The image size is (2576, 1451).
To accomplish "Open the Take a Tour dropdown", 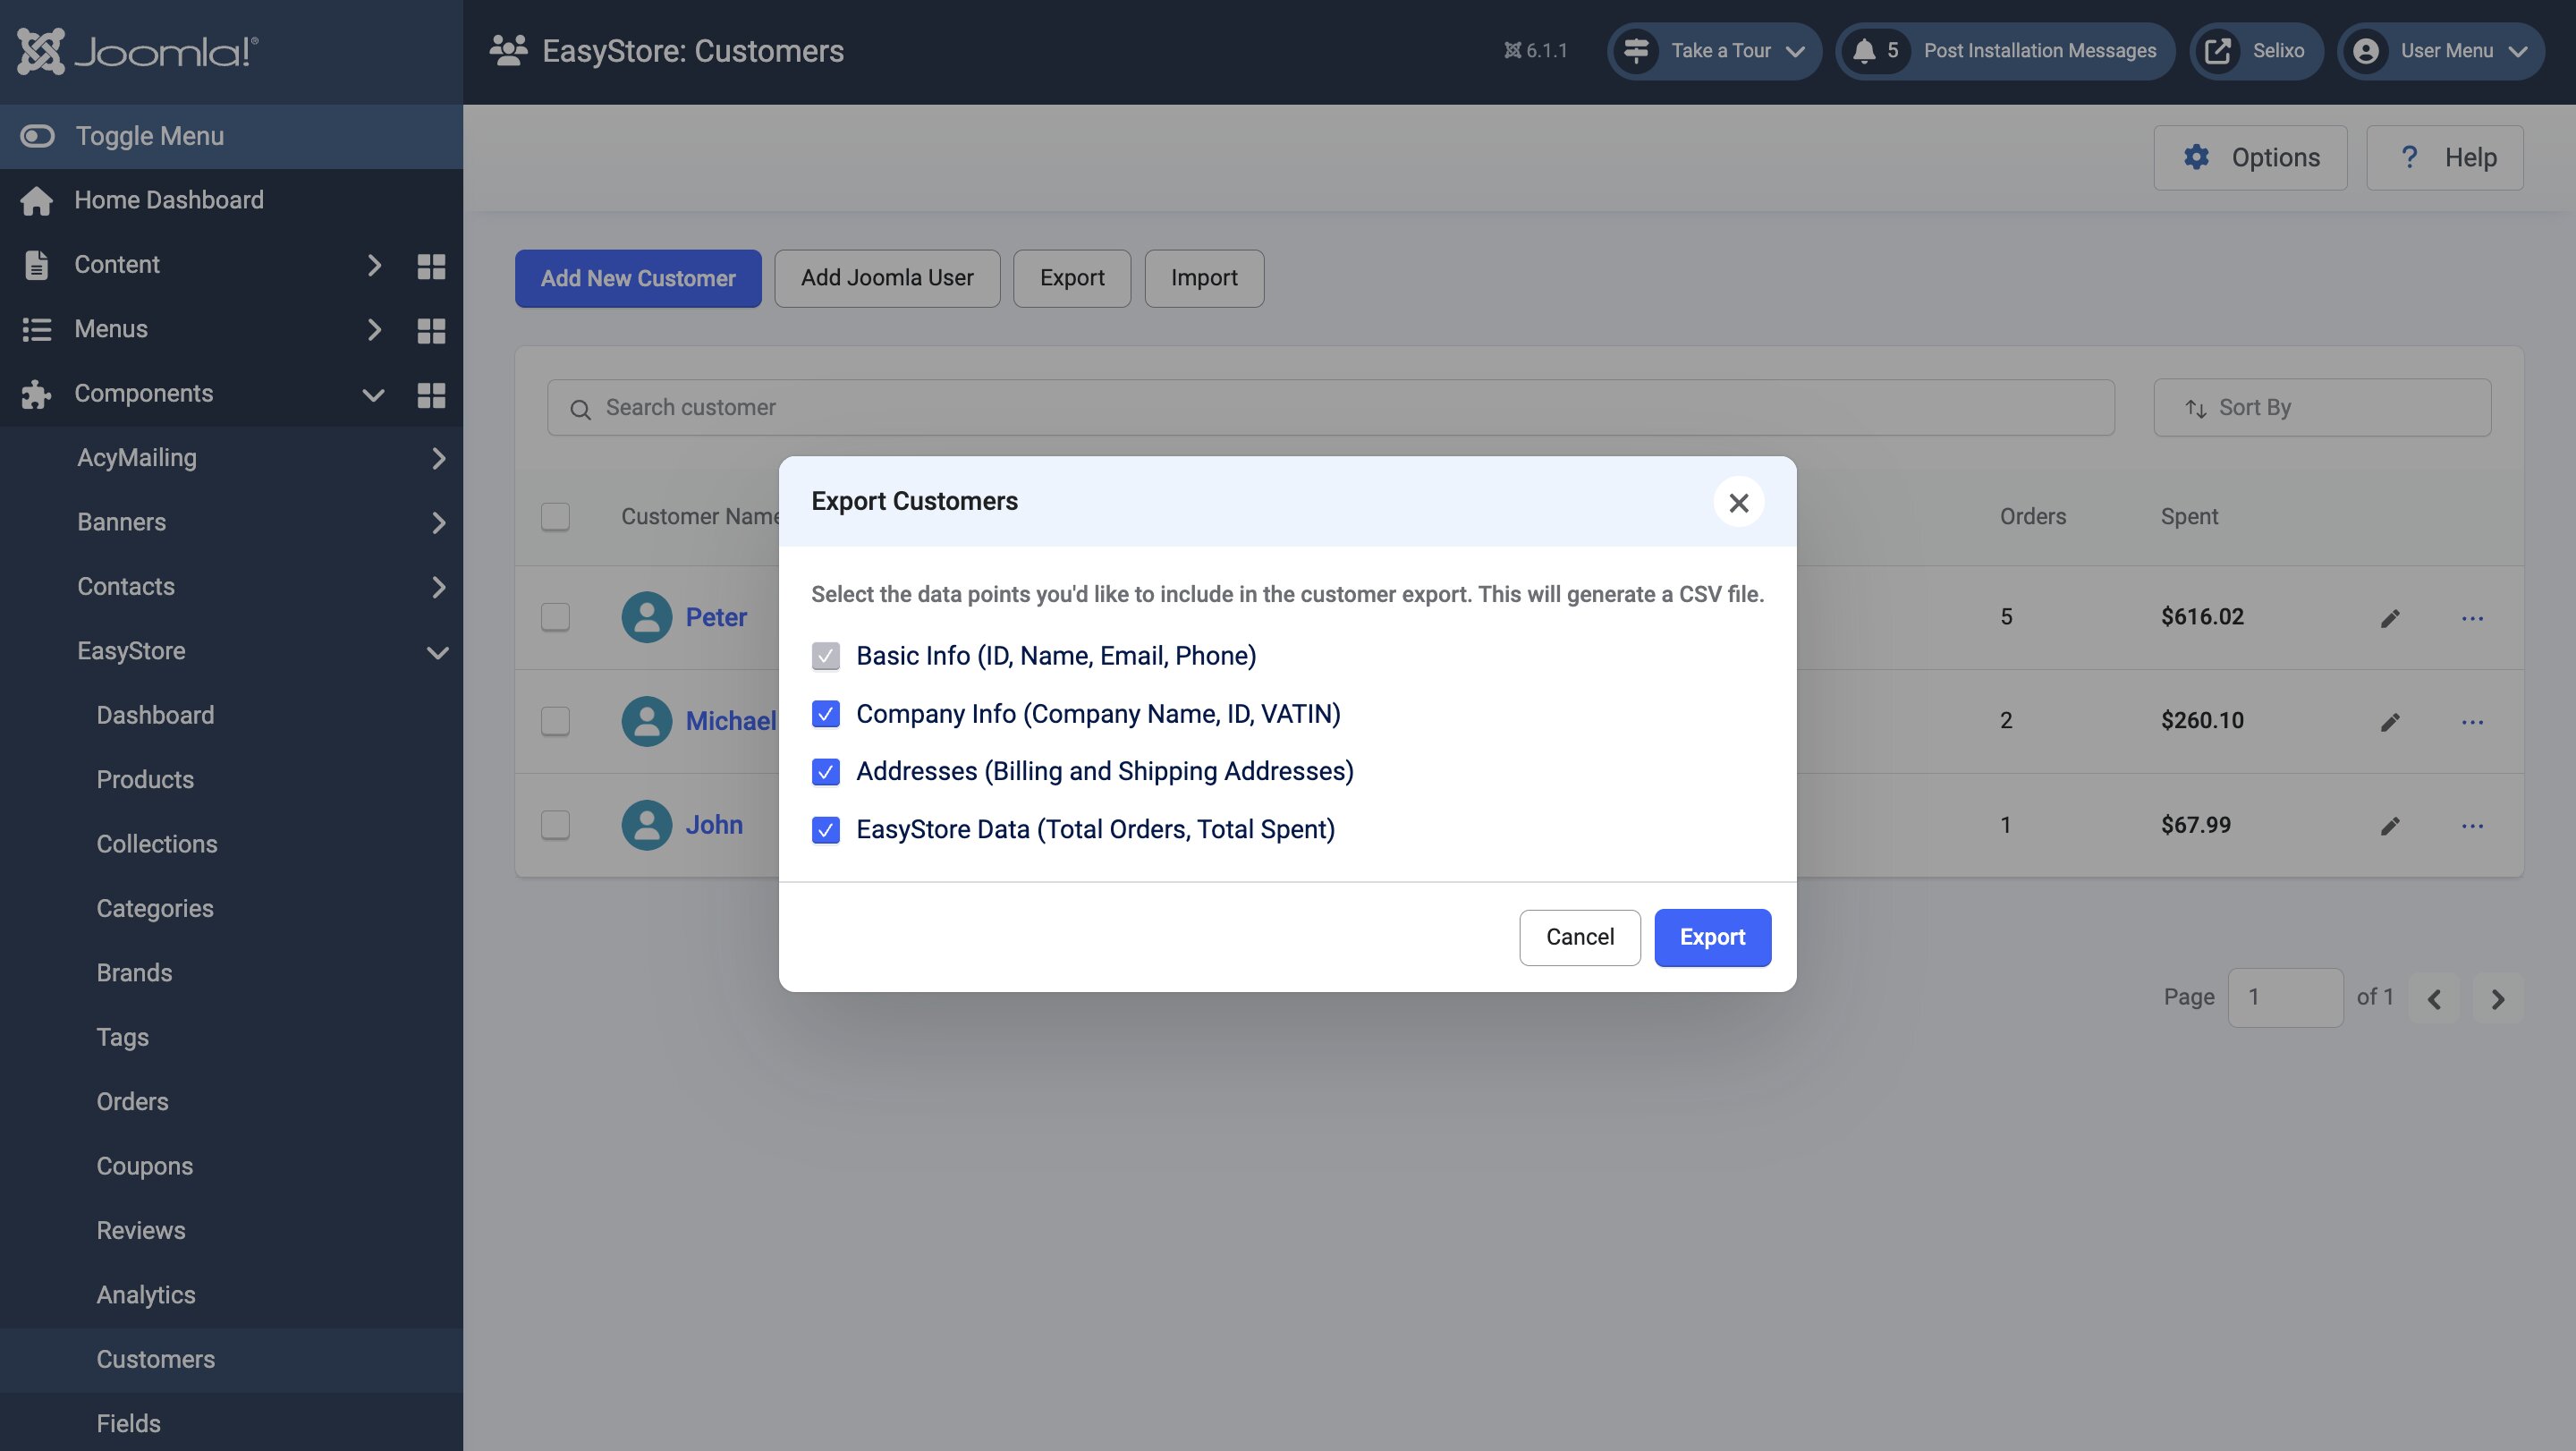I will (1714, 51).
